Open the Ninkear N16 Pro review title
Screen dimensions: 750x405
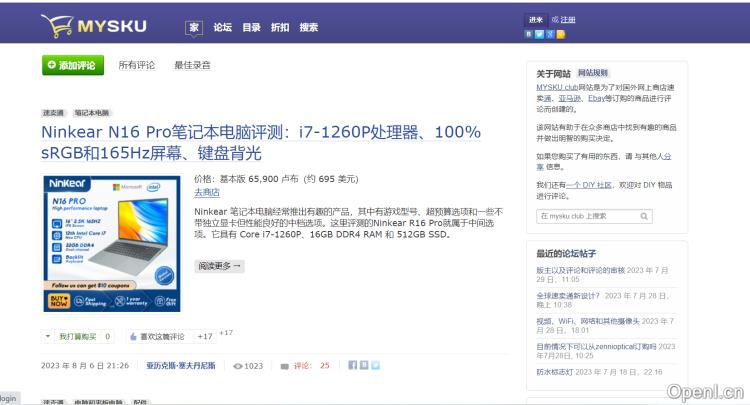261,142
